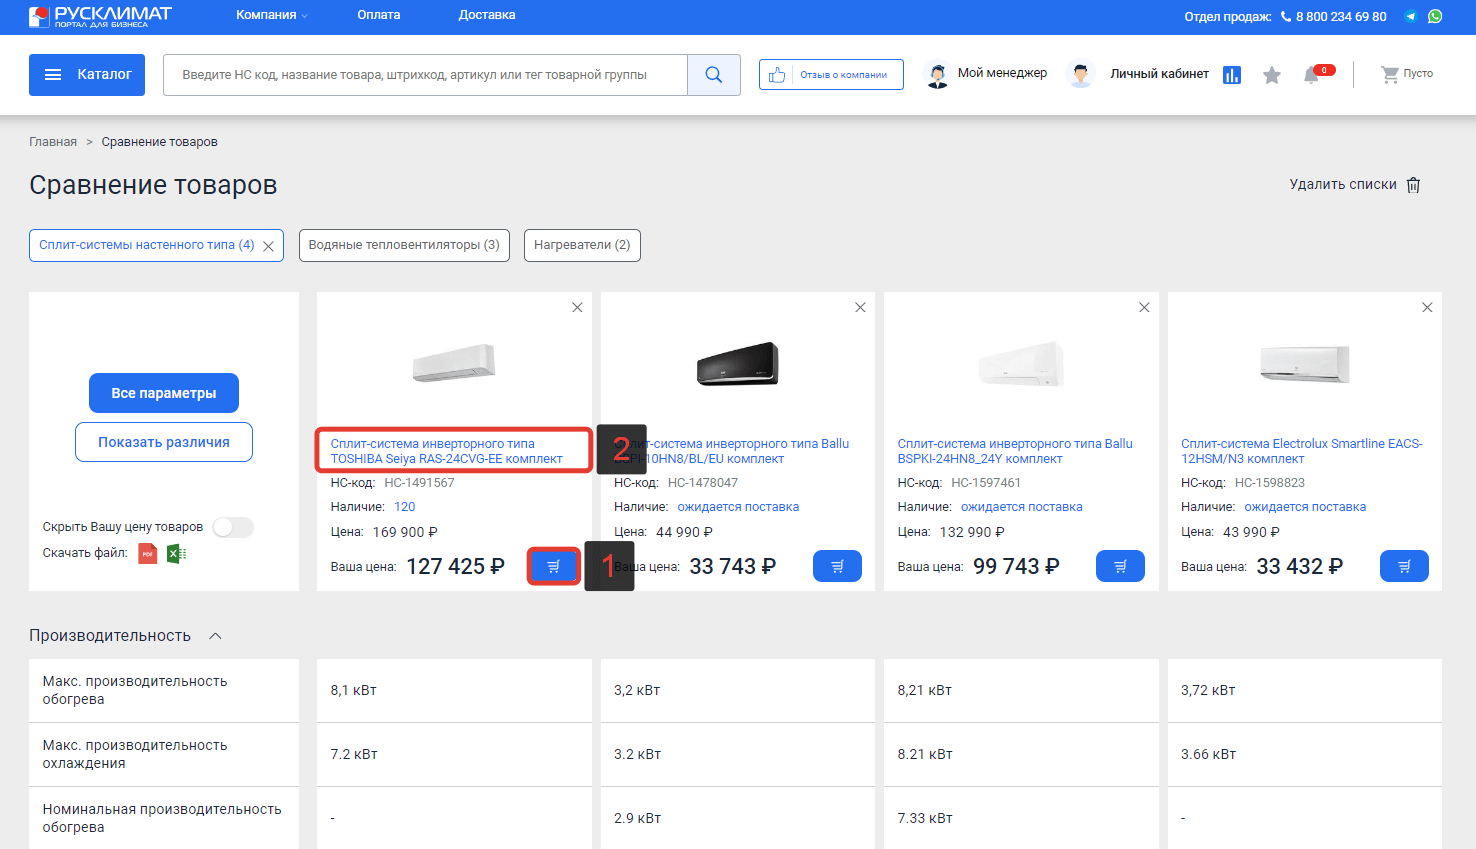Click Все параметры button
Screen dimensions: 1476x849
(x=164, y=393)
